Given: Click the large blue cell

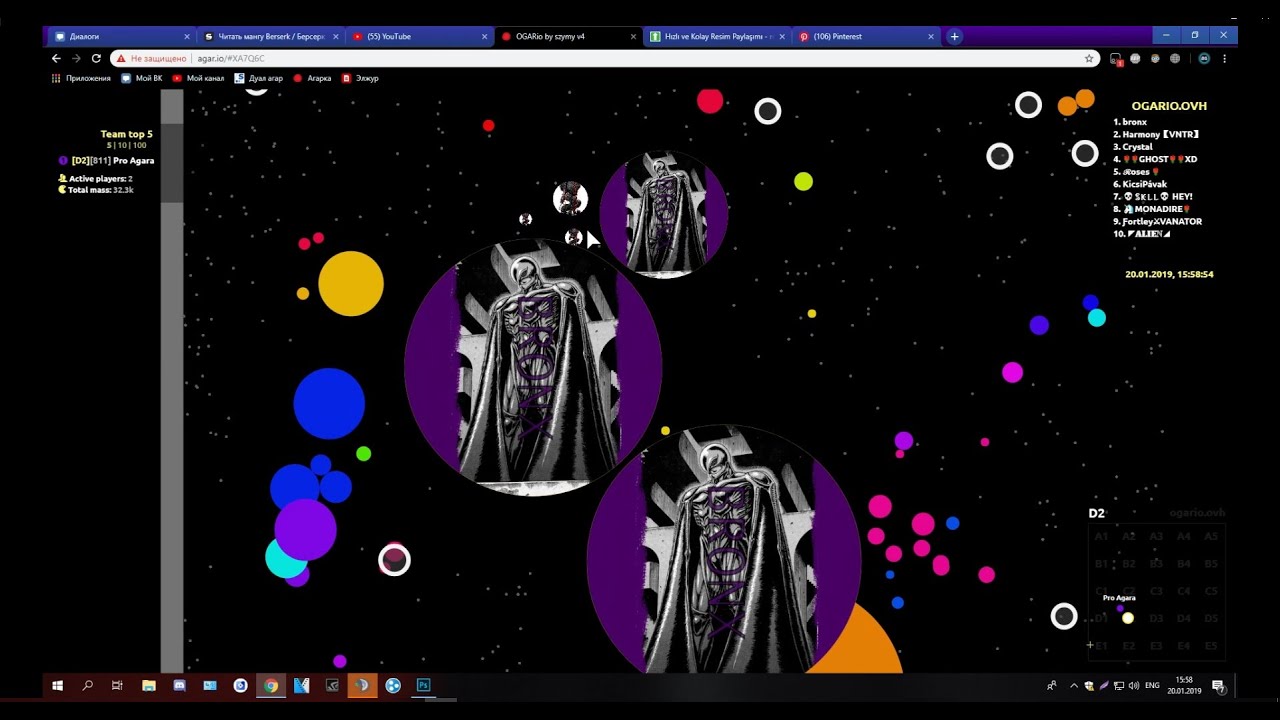Looking at the screenshot, I should [x=329, y=403].
